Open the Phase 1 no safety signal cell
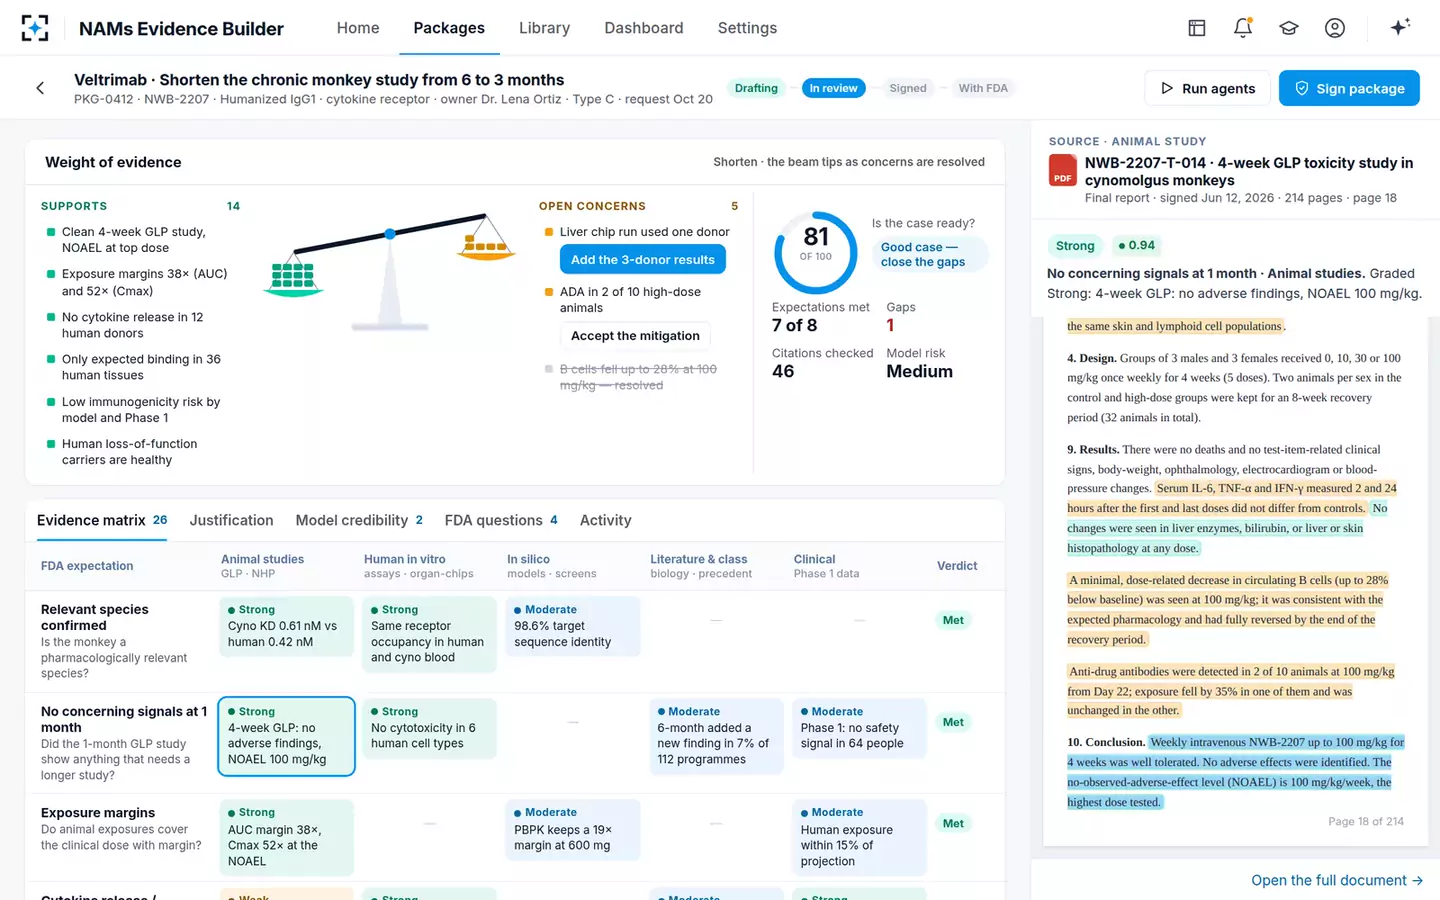The width and height of the screenshot is (1440, 900). (859, 728)
